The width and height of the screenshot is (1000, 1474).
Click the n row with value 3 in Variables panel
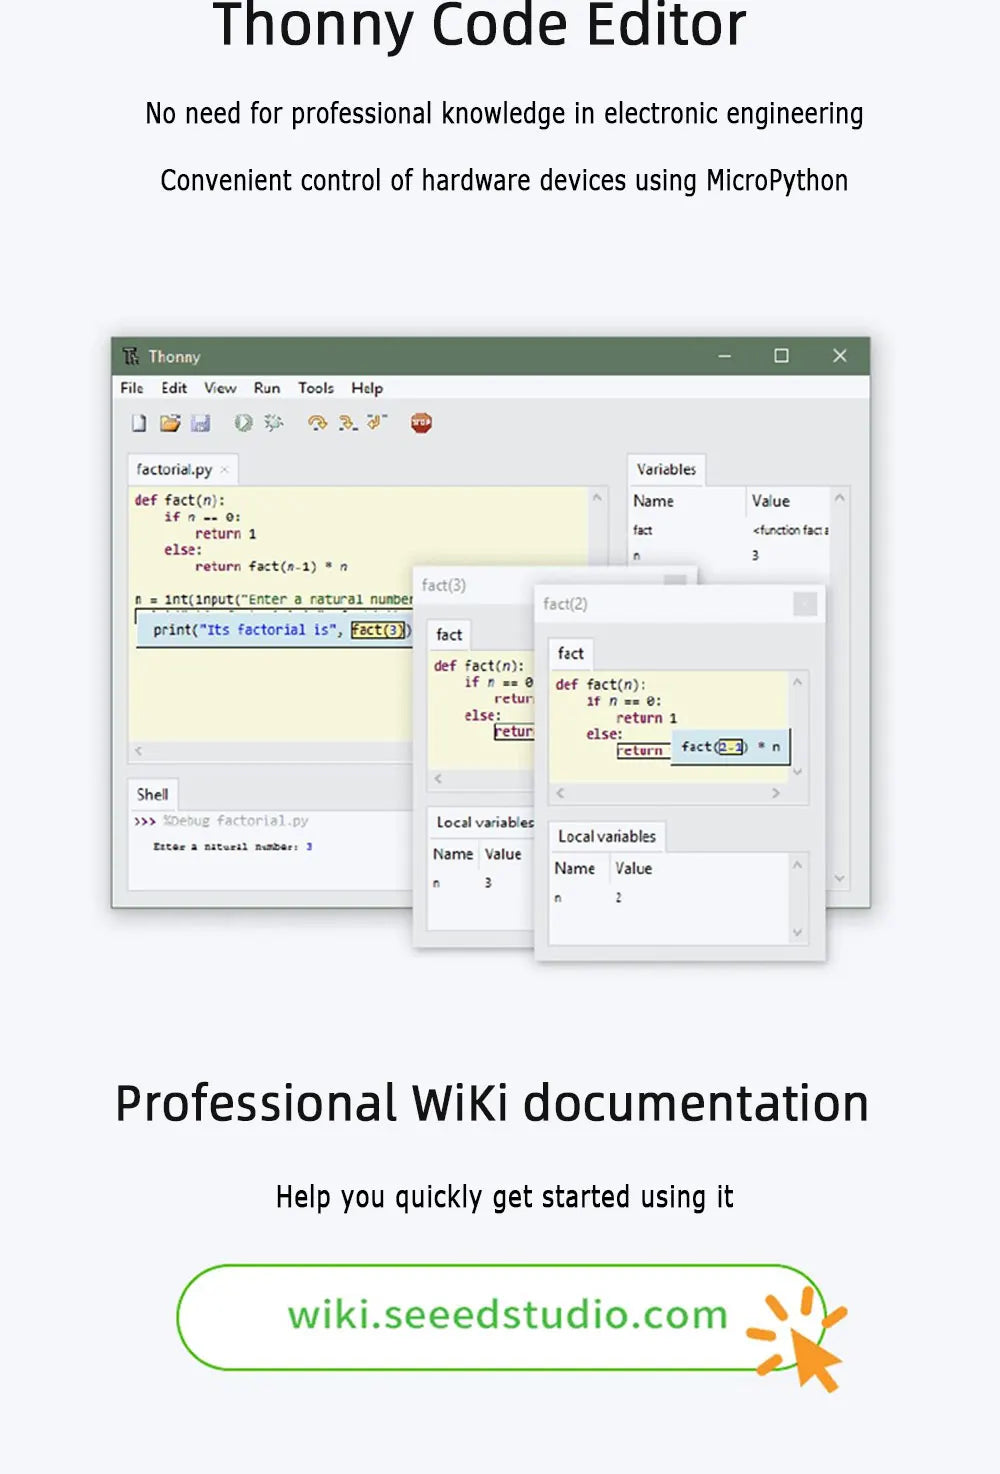tap(729, 555)
